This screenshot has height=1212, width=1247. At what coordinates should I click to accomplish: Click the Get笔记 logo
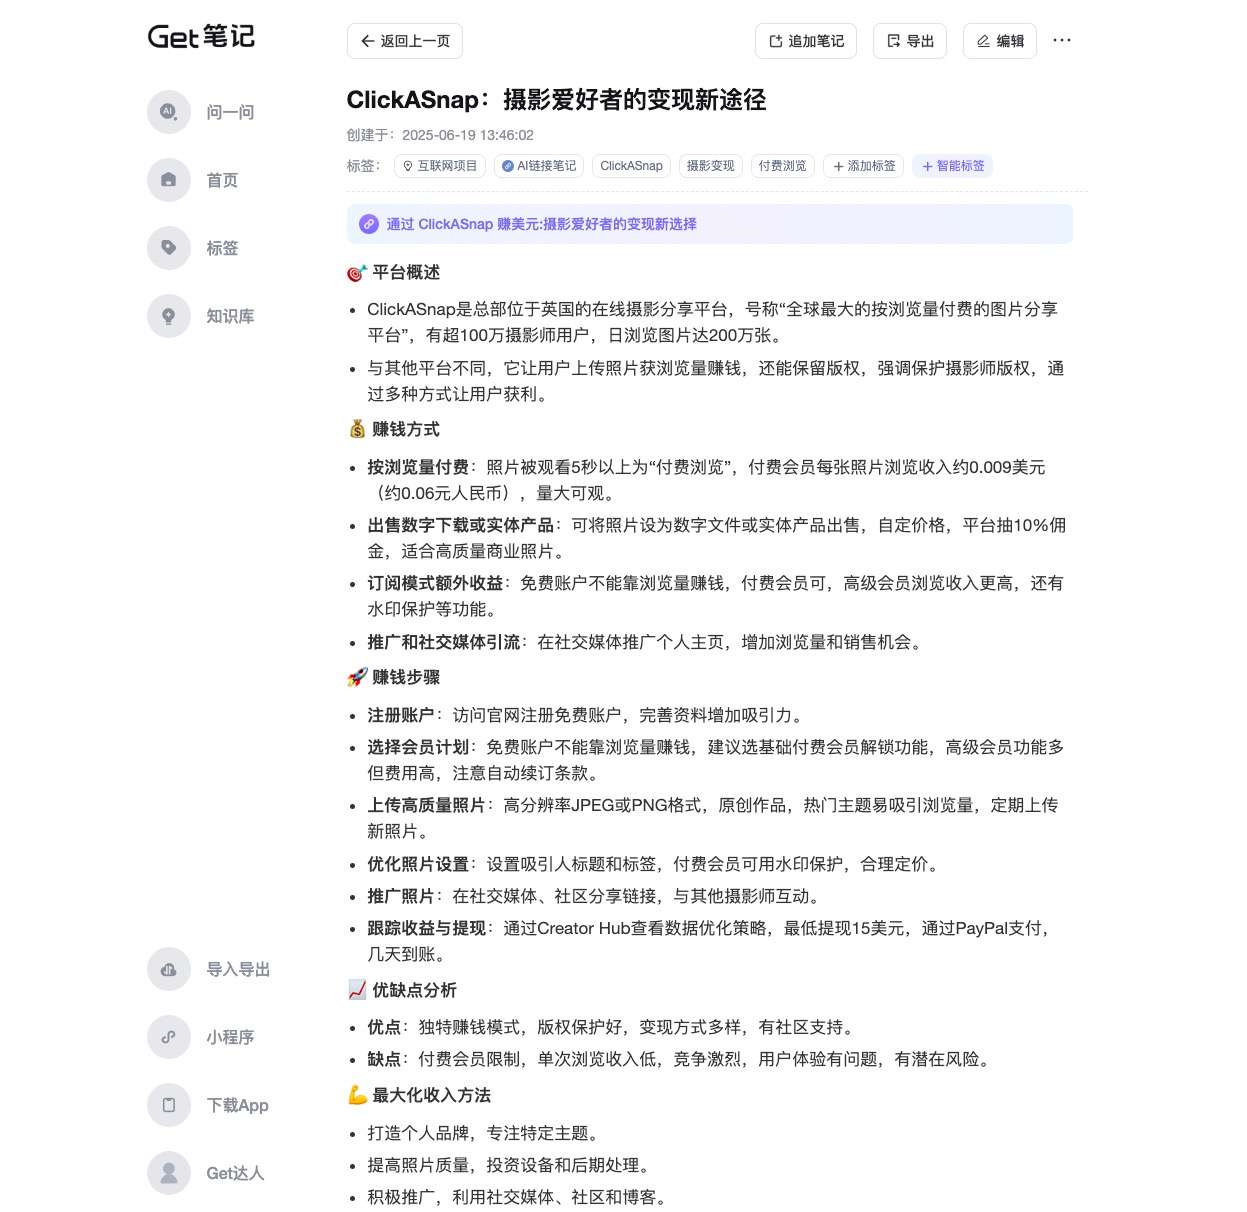pos(201,37)
